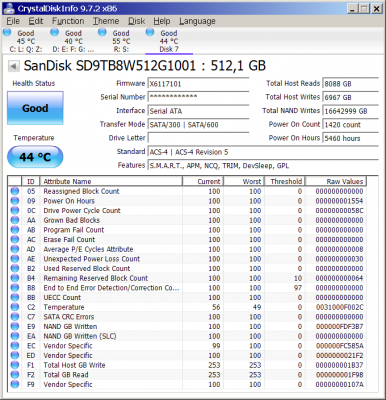Click the Current column header

click(203, 181)
